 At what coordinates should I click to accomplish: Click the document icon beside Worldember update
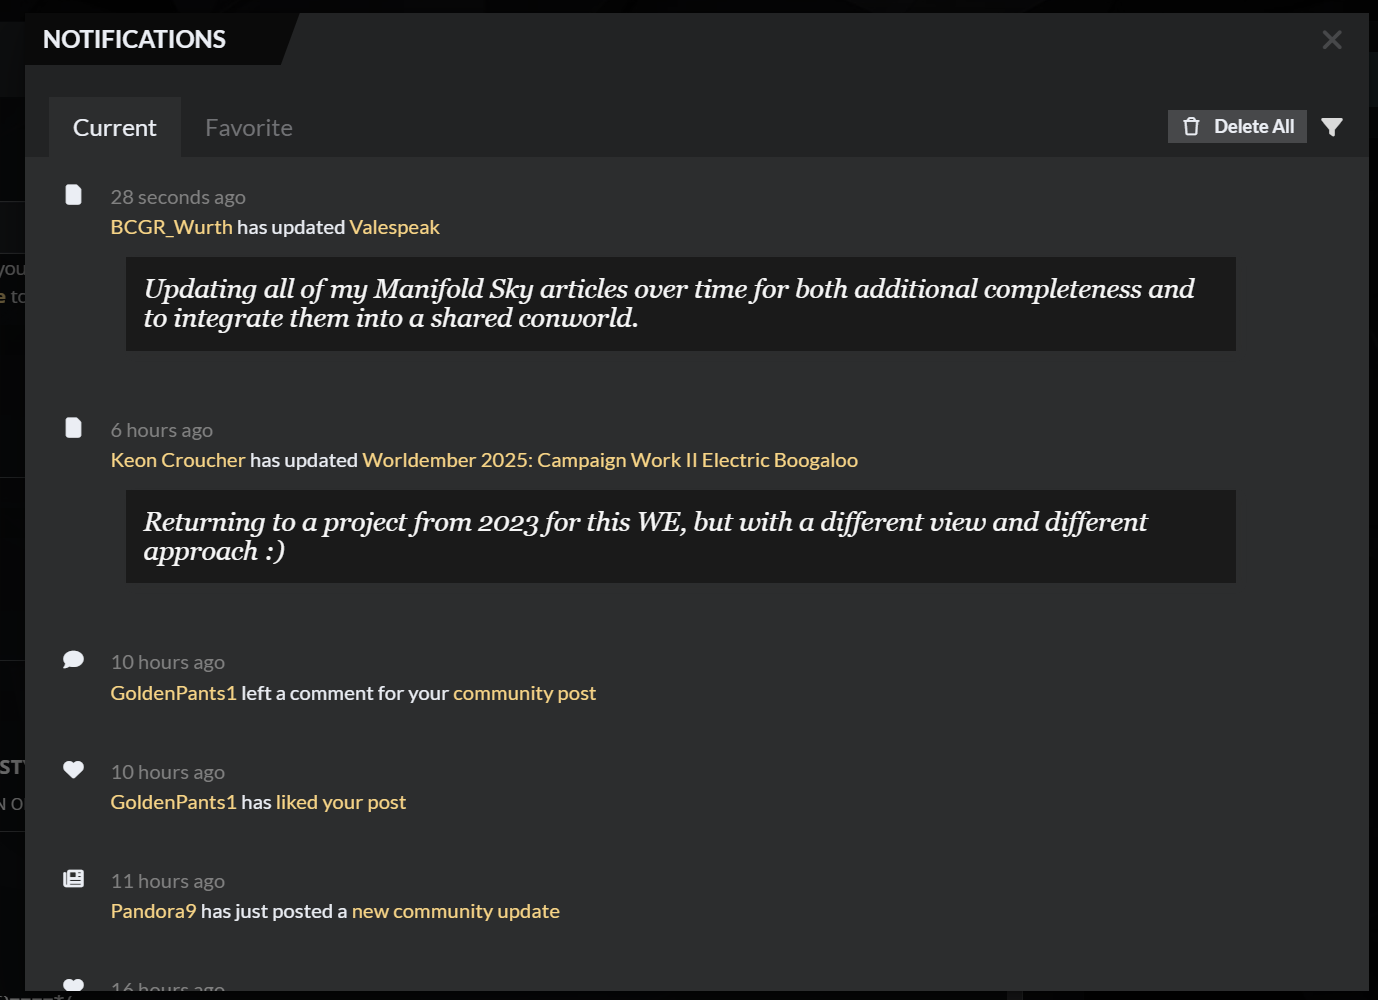tap(73, 428)
